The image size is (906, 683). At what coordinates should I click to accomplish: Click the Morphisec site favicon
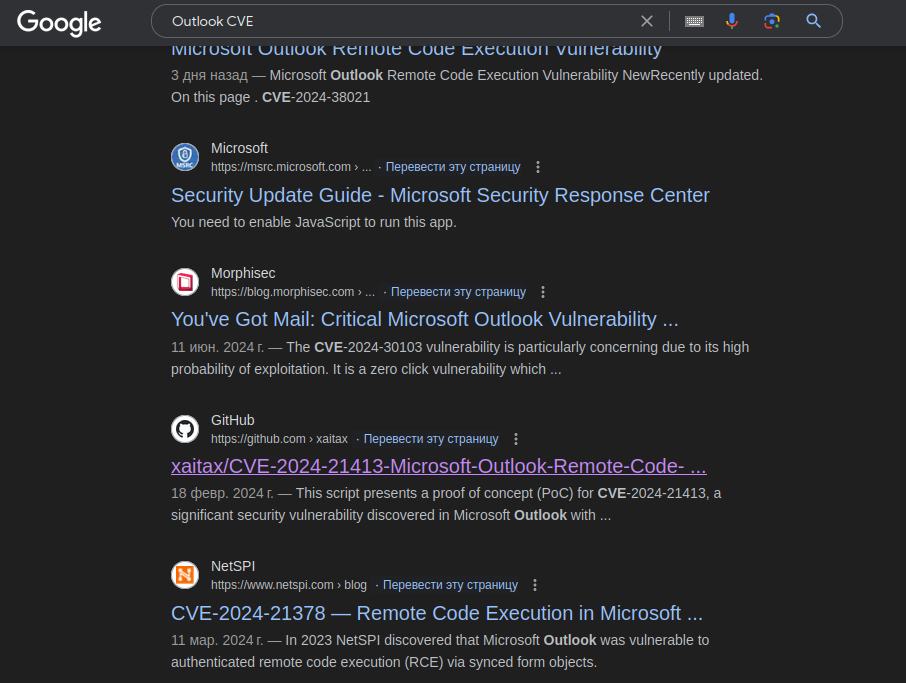(x=185, y=282)
